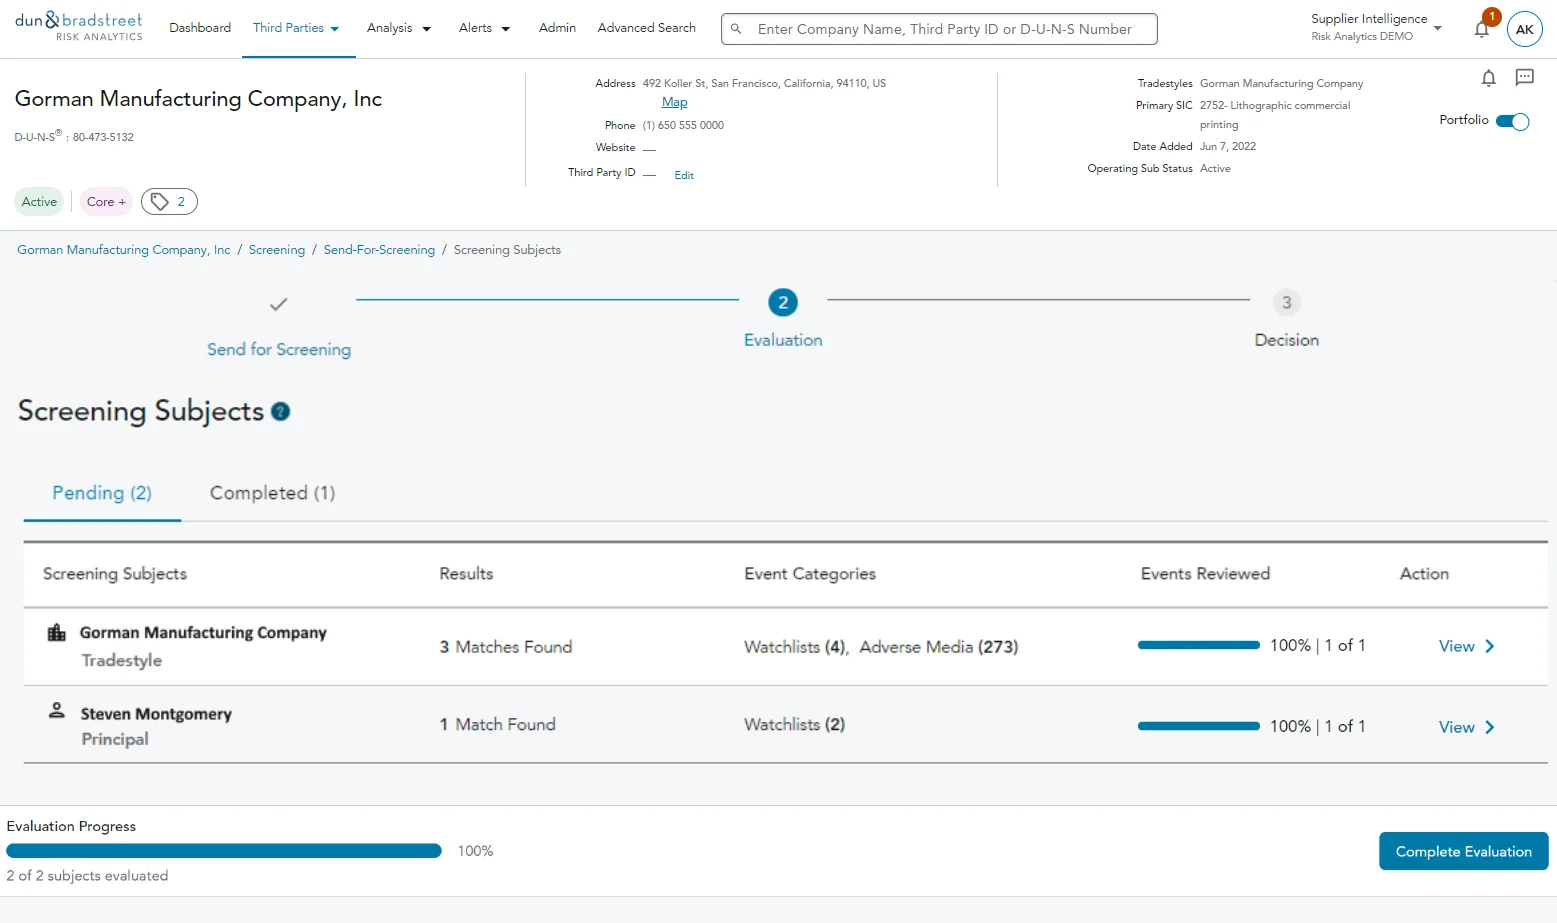Click chevron arrow in Gorman Manufacturing row
Screen dimensions: 1557x923
click(1490, 646)
